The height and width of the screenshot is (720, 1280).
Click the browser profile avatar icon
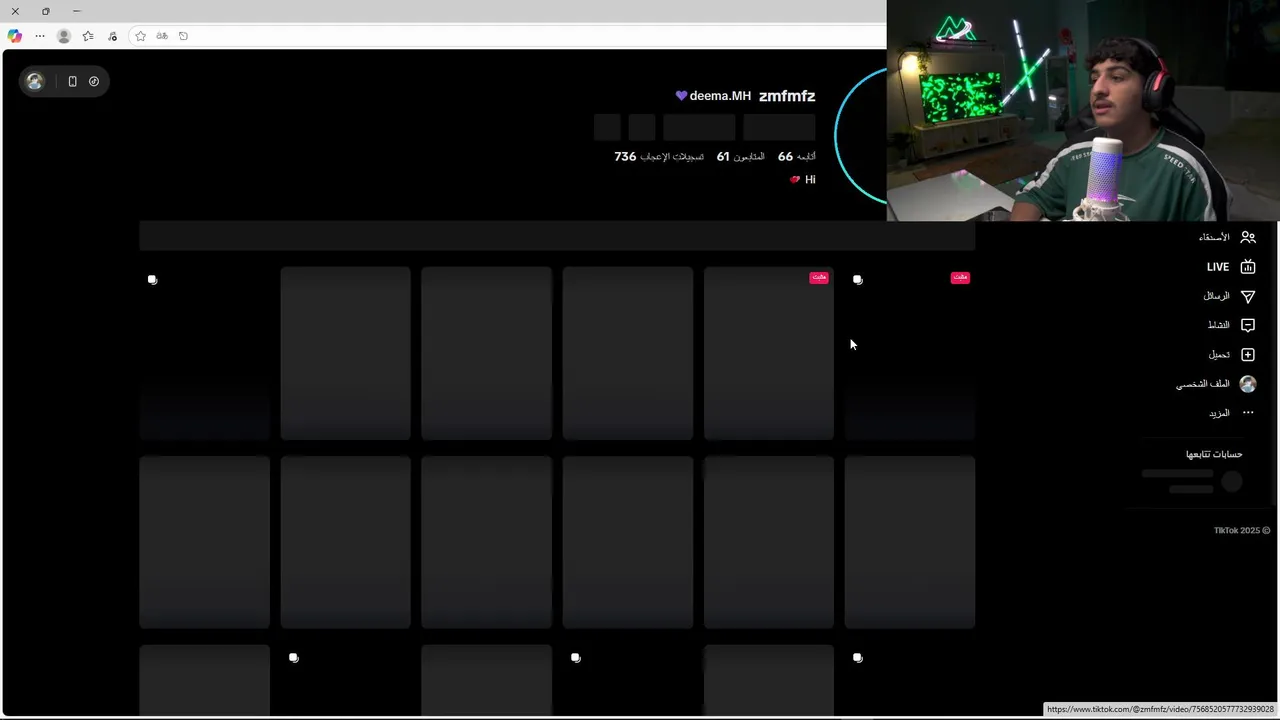64,36
